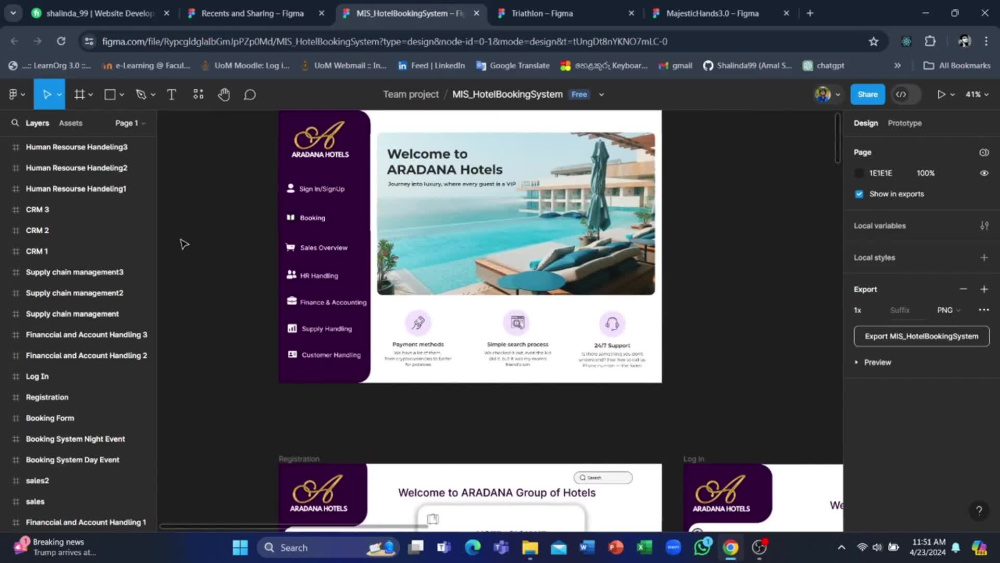Screen dimensions: 1000x563
Task: Add export setting with plus icon
Action: coord(984,289)
